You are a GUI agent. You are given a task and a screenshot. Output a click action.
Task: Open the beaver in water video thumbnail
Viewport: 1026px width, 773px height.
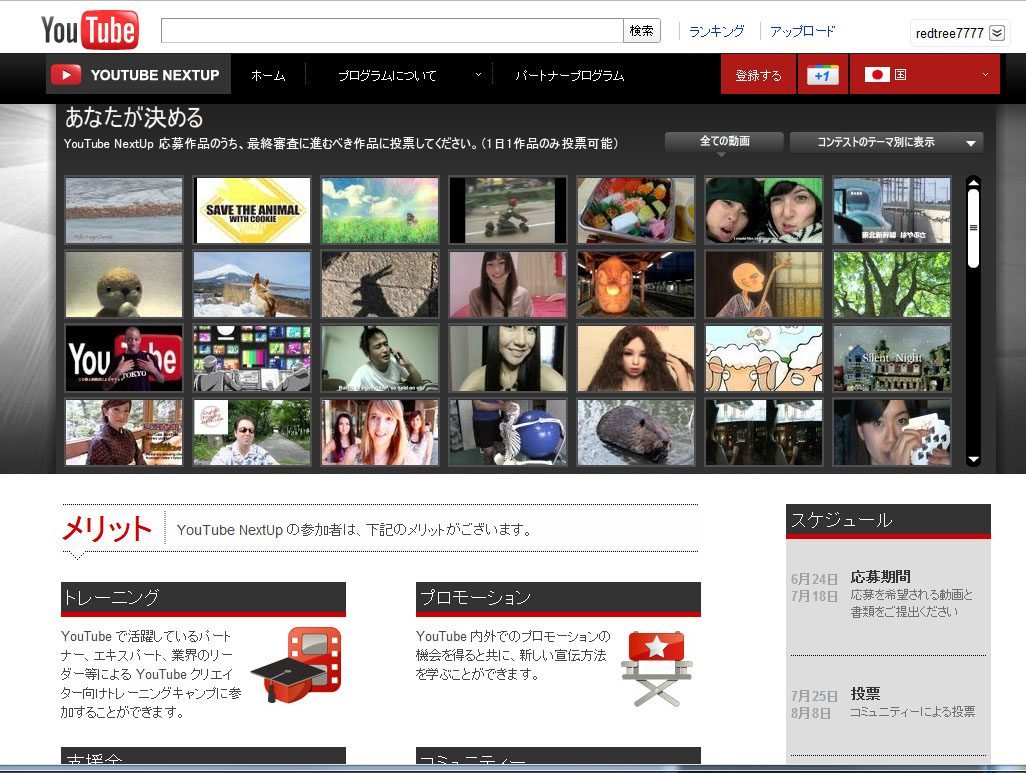click(x=635, y=433)
